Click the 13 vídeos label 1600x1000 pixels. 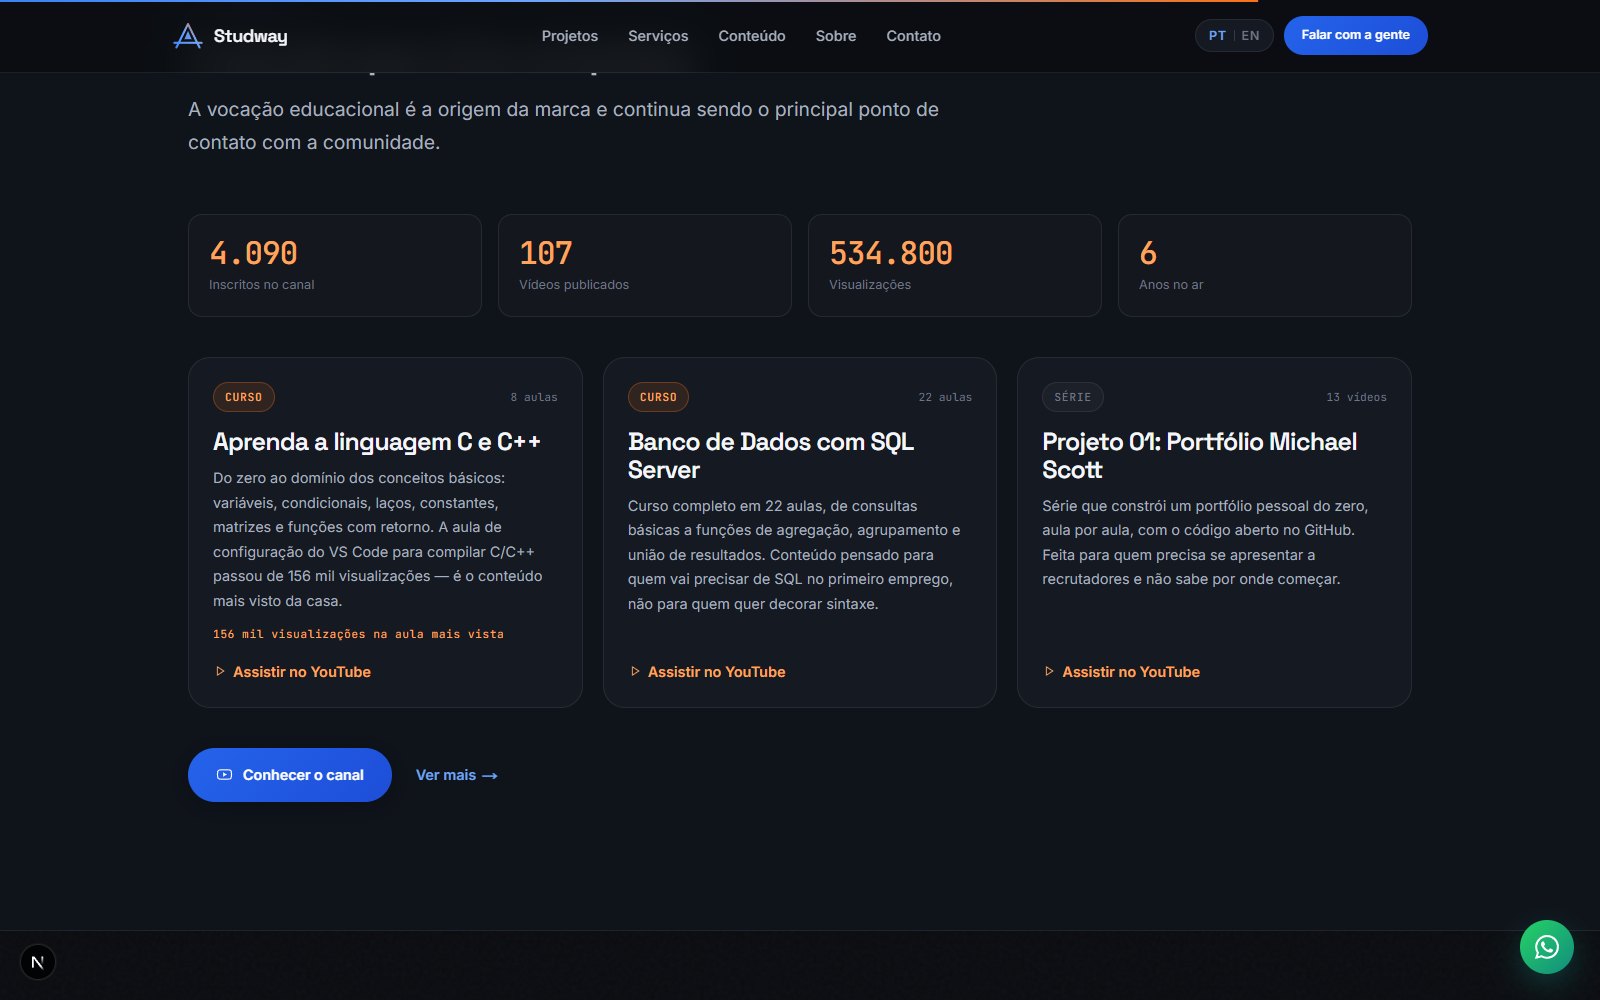[x=1356, y=397]
